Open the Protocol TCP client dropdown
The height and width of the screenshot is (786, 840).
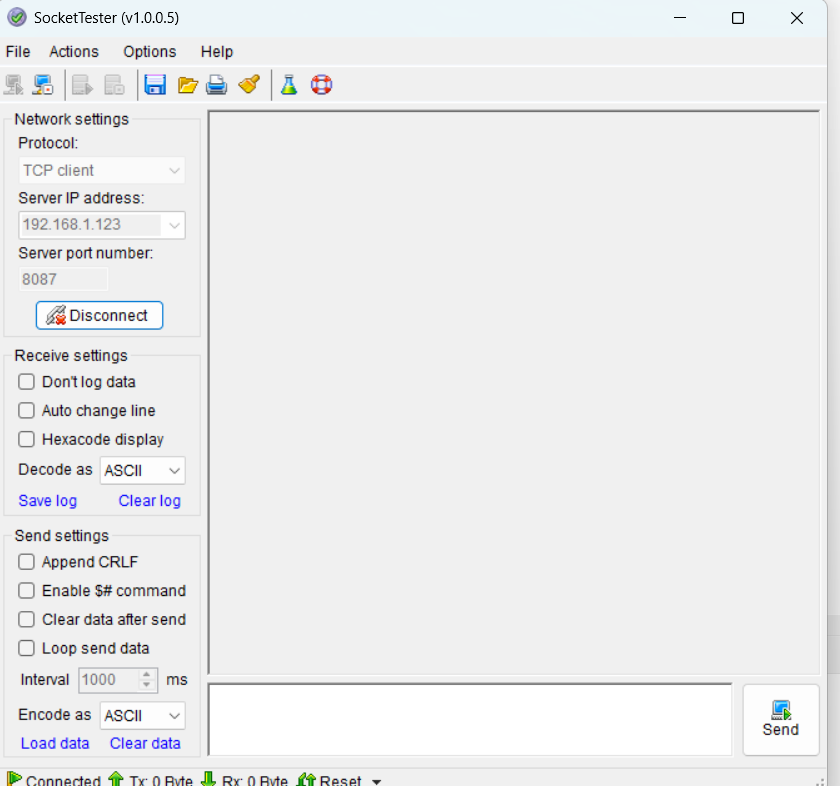102,170
